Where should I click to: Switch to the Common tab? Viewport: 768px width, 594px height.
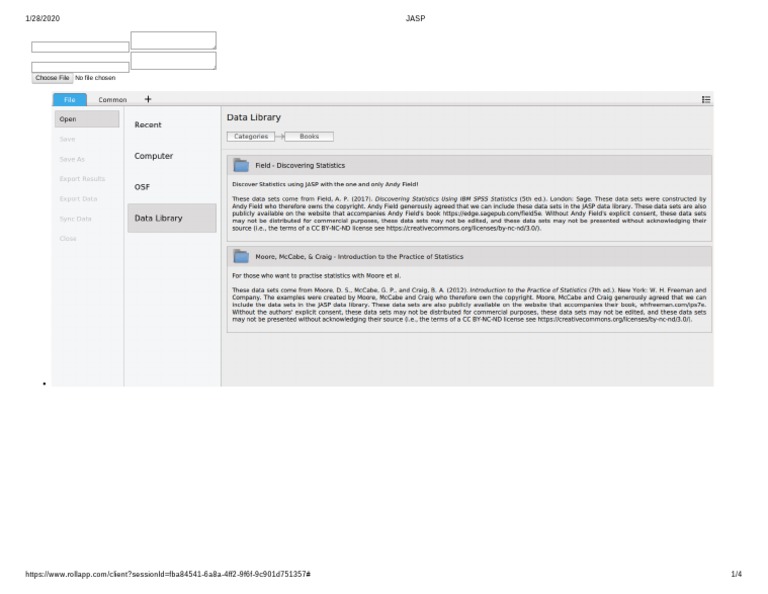pyautogui.click(x=113, y=99)
